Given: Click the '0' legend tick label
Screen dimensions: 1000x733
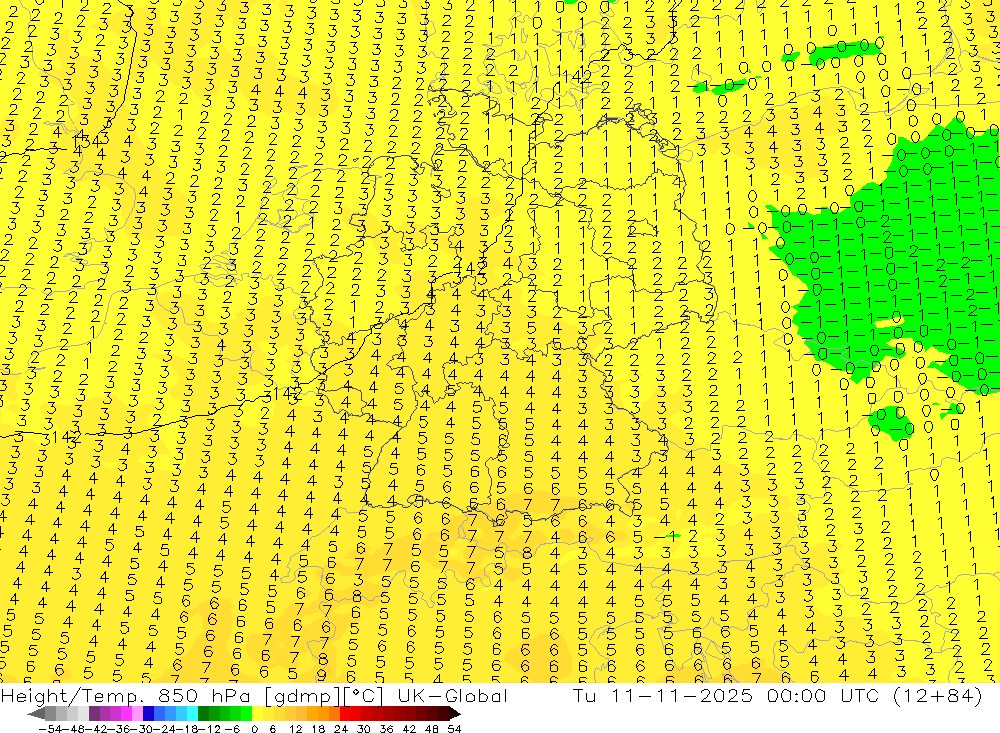Looking at the screenshot, I should [254, 729].
